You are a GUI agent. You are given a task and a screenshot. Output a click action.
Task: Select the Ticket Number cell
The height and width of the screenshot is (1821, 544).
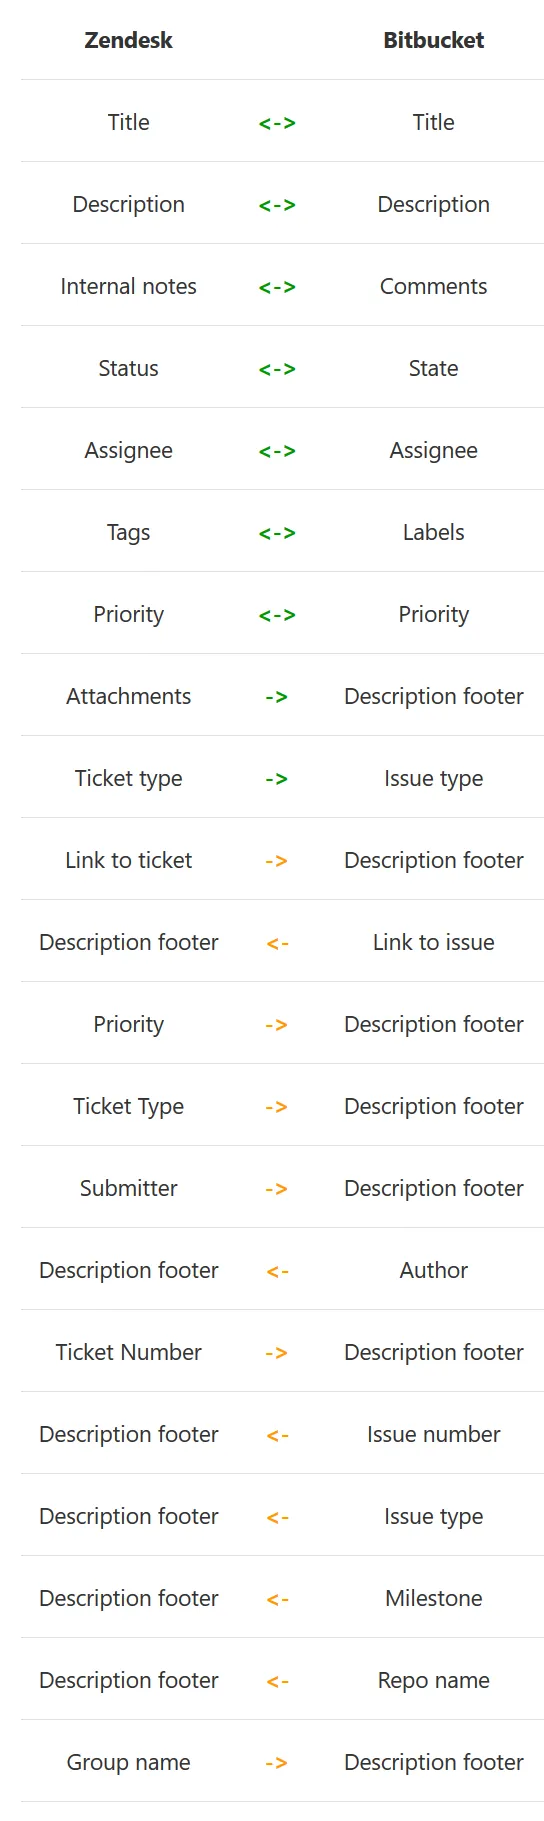click(x=128, y=1352)
